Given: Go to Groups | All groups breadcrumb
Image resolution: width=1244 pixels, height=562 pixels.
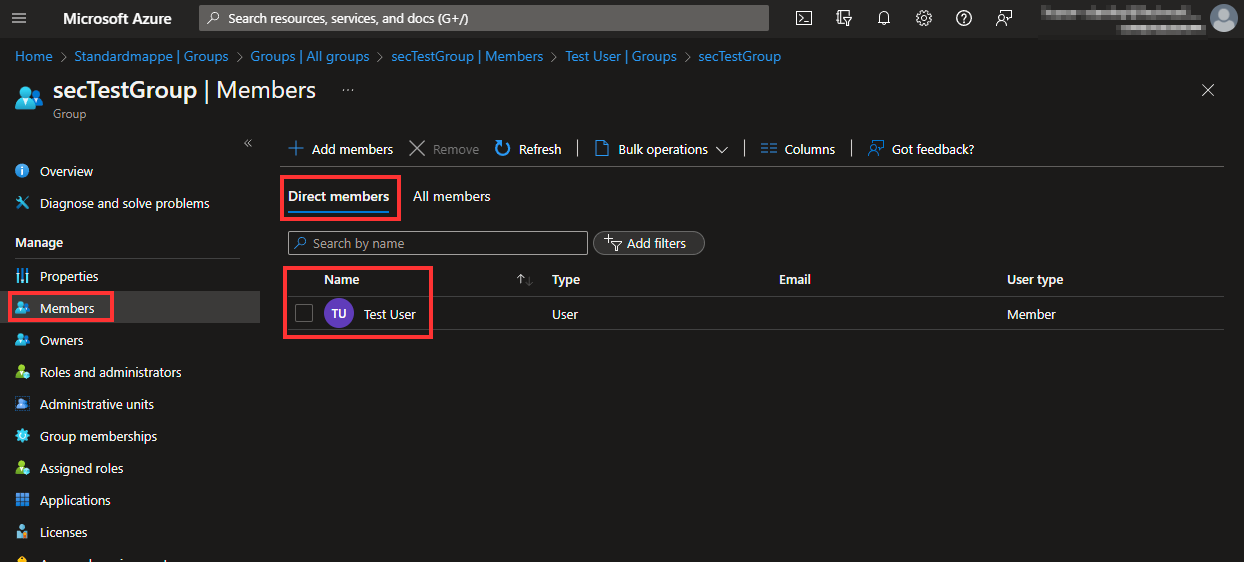Looking at the screenshot, I should pos(310,56).
